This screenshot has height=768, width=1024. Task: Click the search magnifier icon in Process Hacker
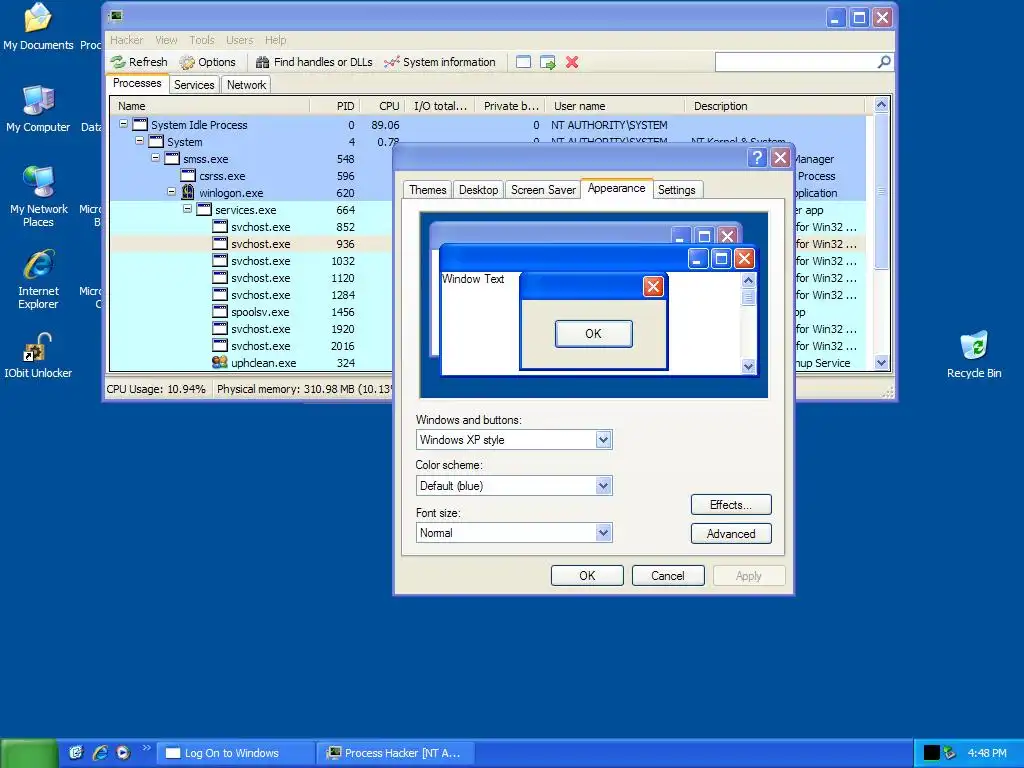coord(884,62)
